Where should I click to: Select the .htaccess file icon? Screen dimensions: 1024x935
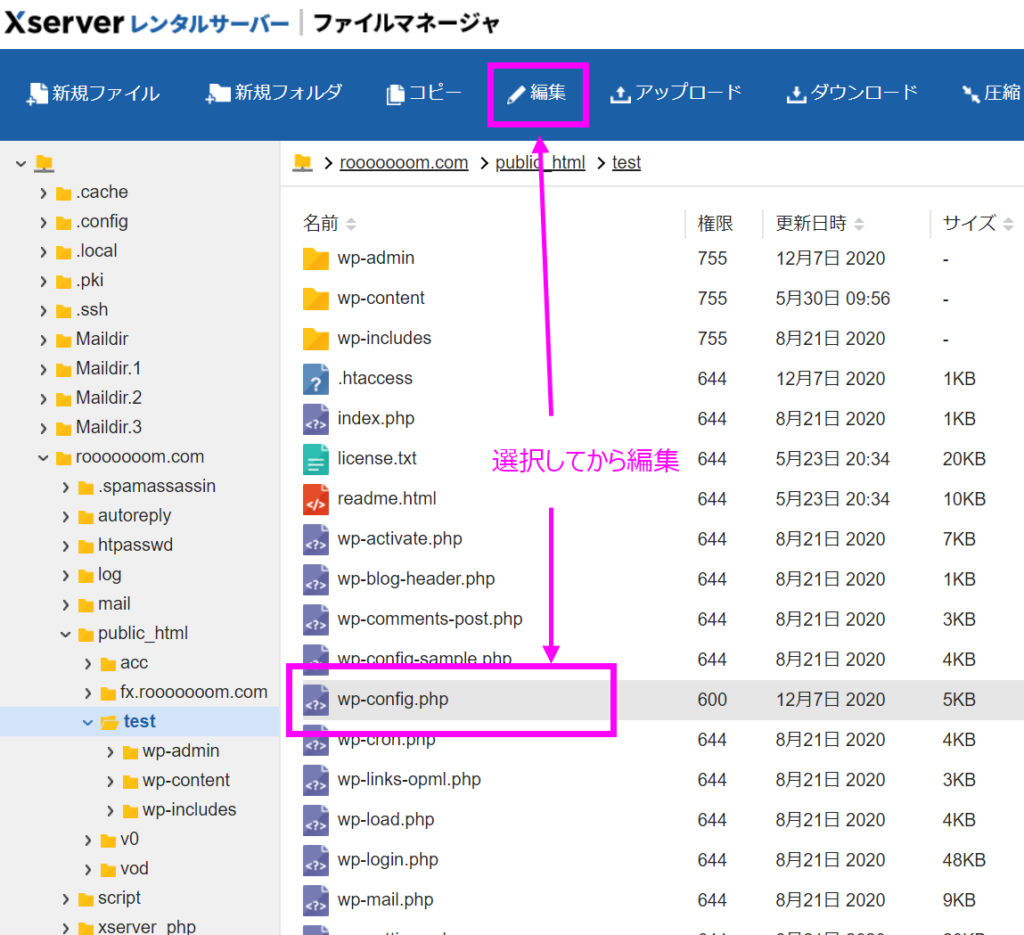[316, 379]
